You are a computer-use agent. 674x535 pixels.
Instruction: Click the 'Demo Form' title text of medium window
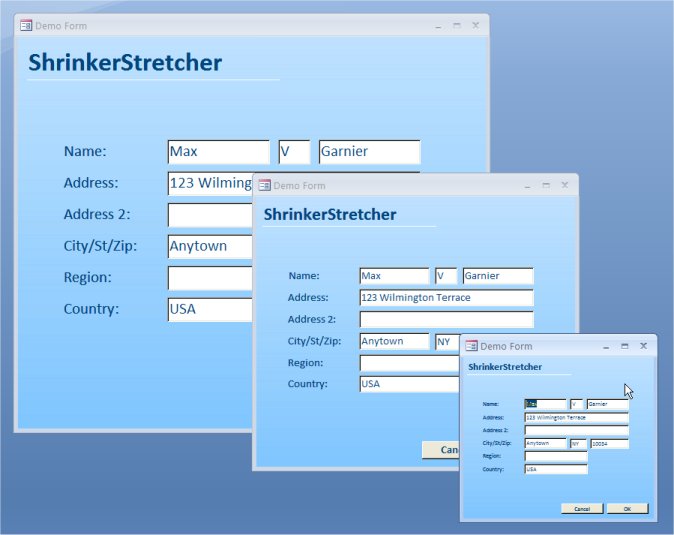coord(299,186)
